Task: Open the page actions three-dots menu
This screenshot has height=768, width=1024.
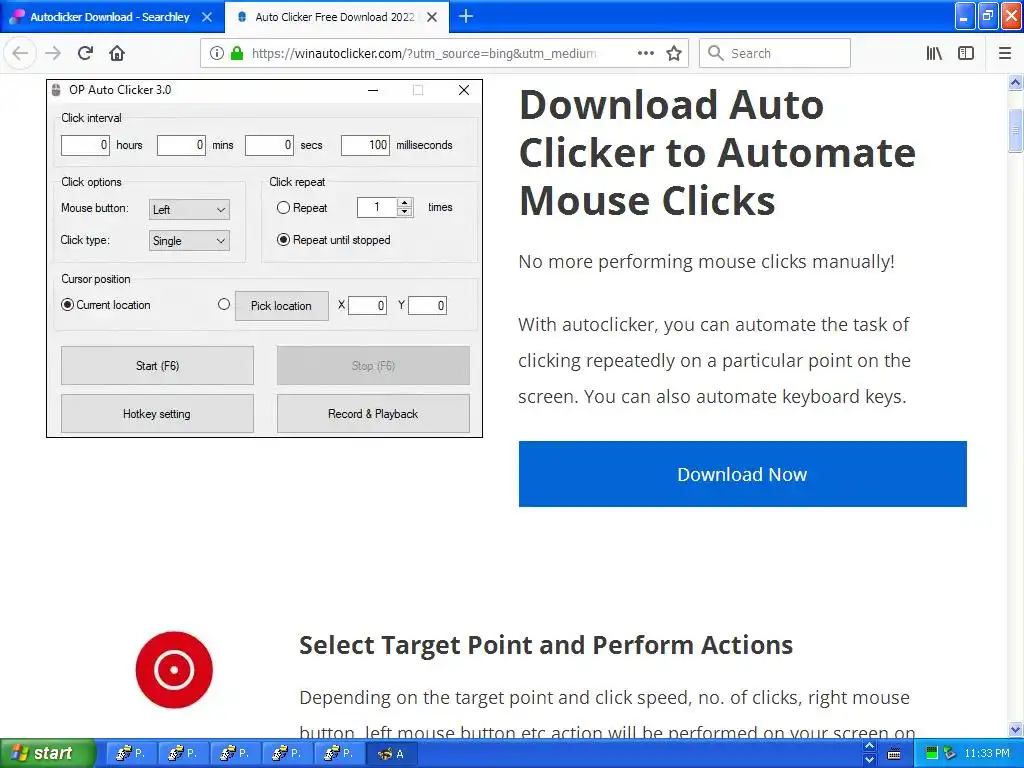Action: tap(645, 53)
